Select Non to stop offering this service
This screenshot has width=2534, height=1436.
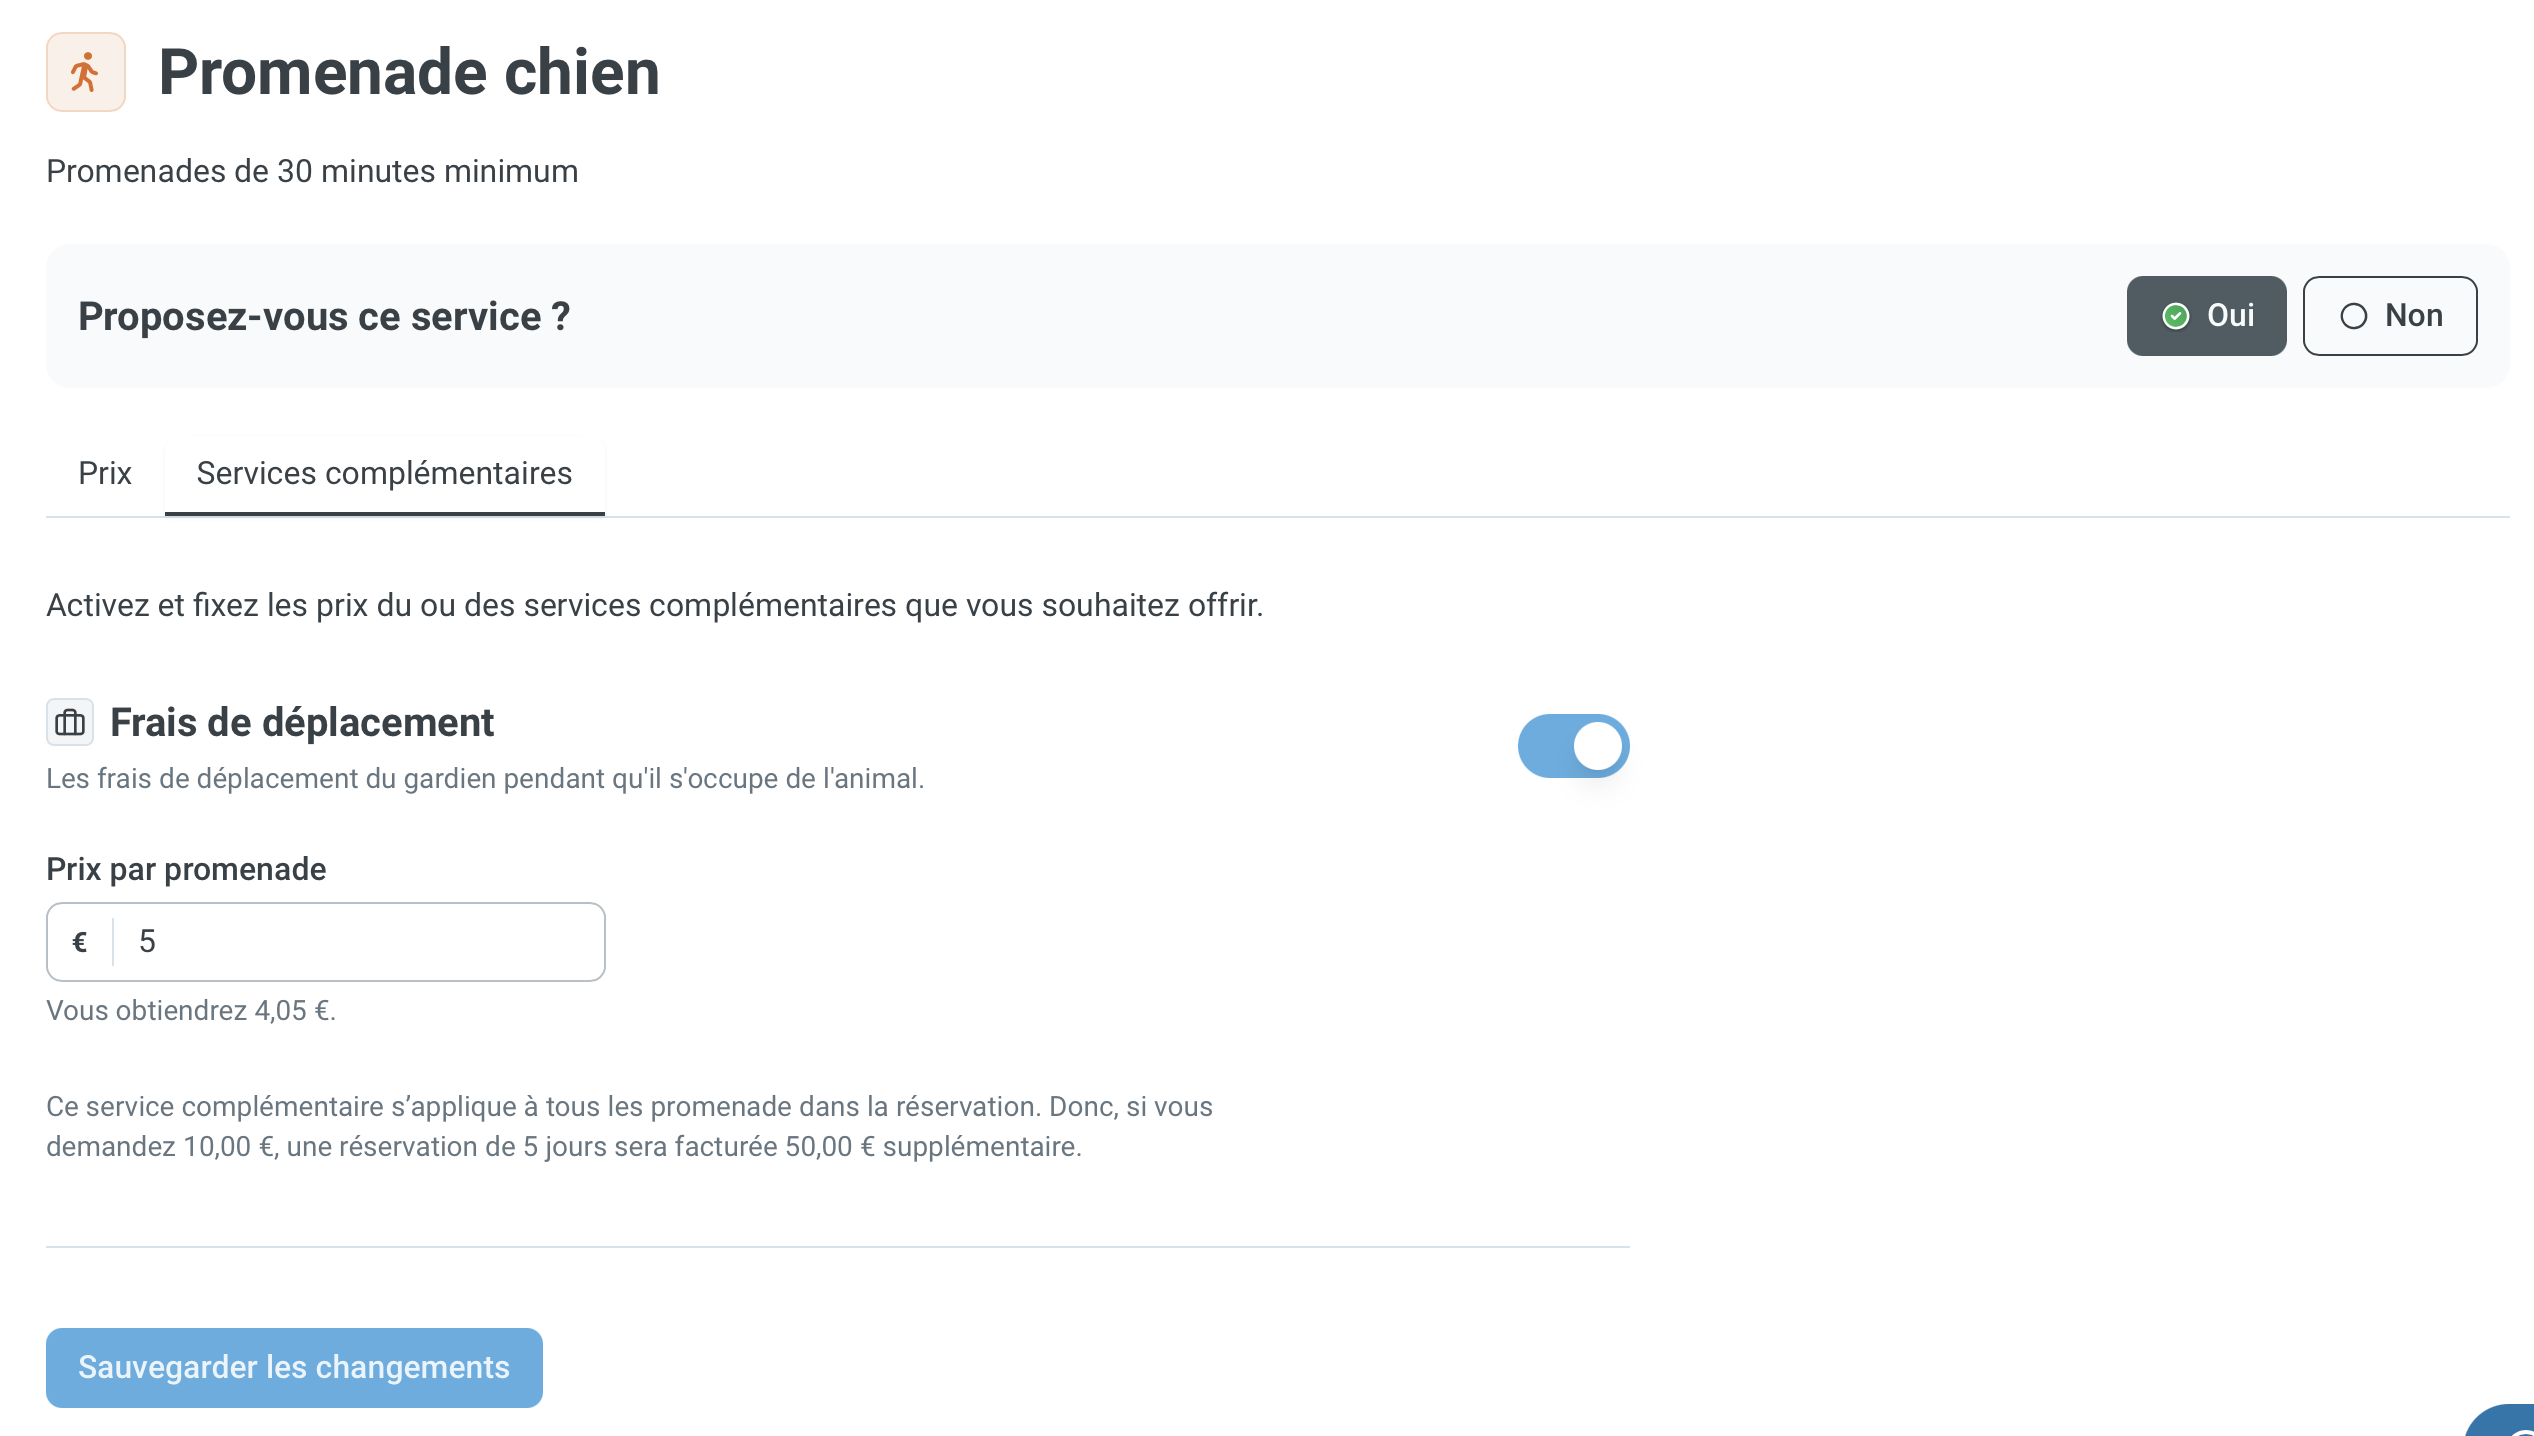pos(2389,316)
